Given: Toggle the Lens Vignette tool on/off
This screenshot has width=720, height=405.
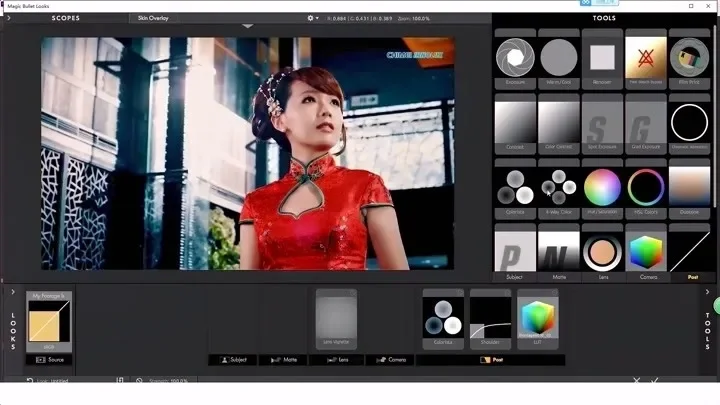Looking at the screenshot, I should pos(353,293).
